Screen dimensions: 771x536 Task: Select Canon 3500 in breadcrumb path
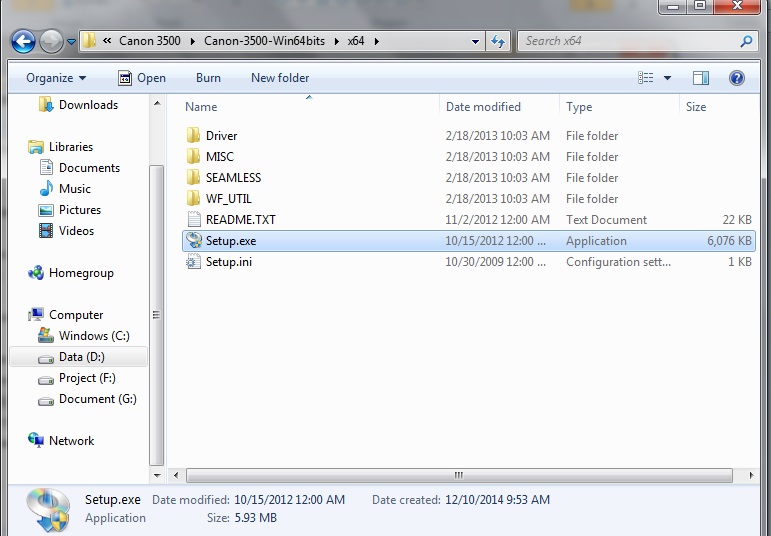(149, 41)
